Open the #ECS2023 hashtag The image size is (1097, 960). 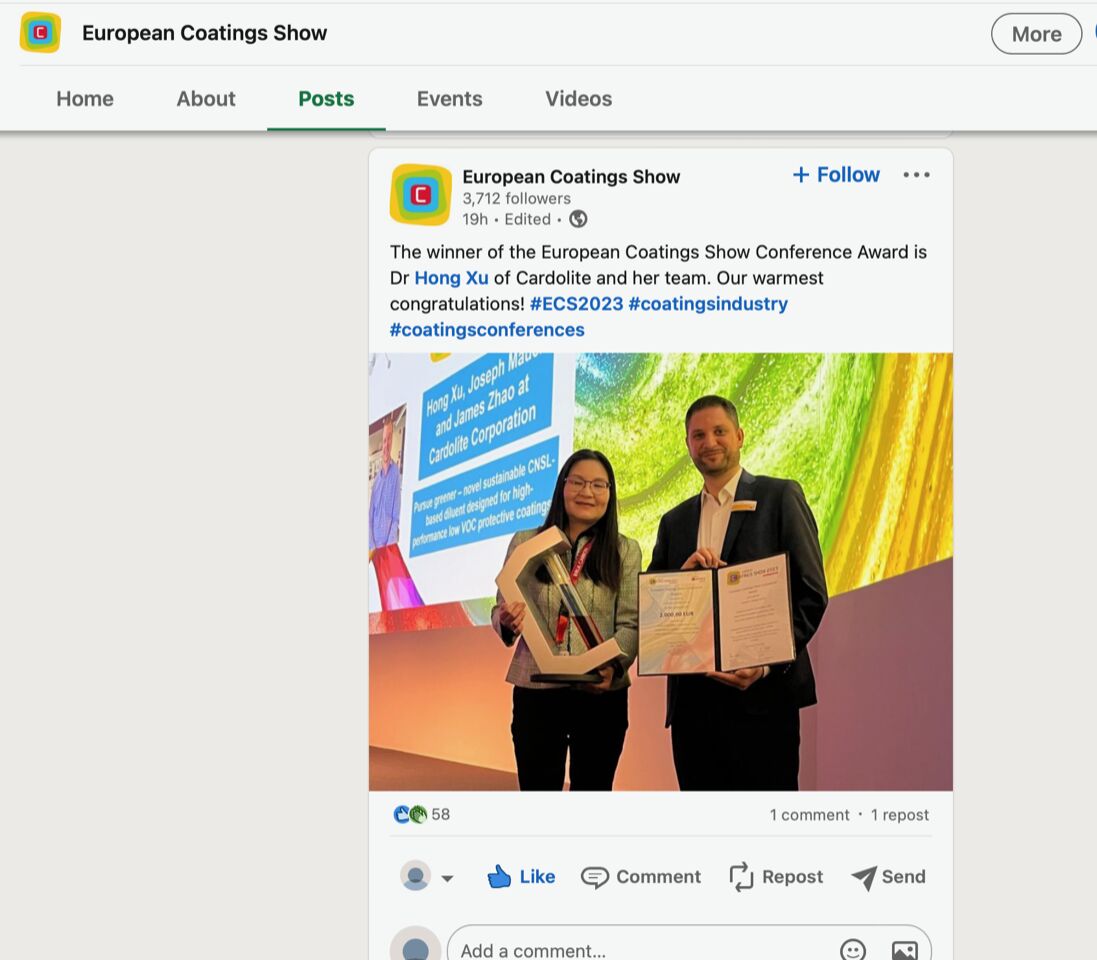click(x=576, y=304)
